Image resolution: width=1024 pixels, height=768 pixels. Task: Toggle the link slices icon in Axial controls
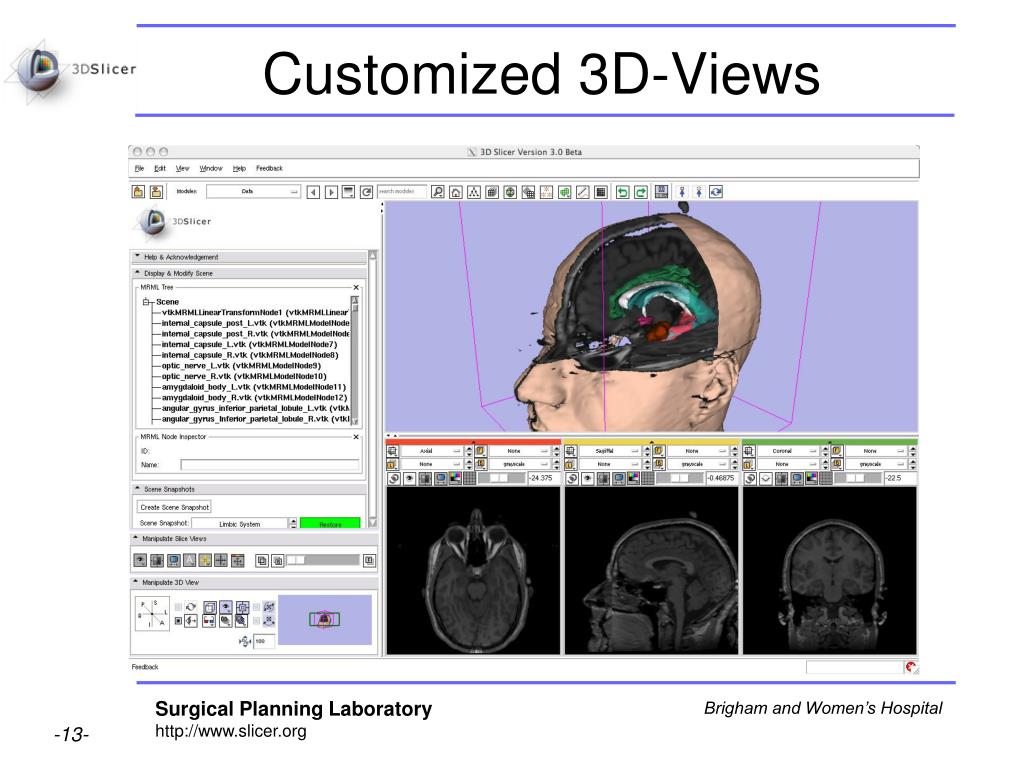coord(394,478)
